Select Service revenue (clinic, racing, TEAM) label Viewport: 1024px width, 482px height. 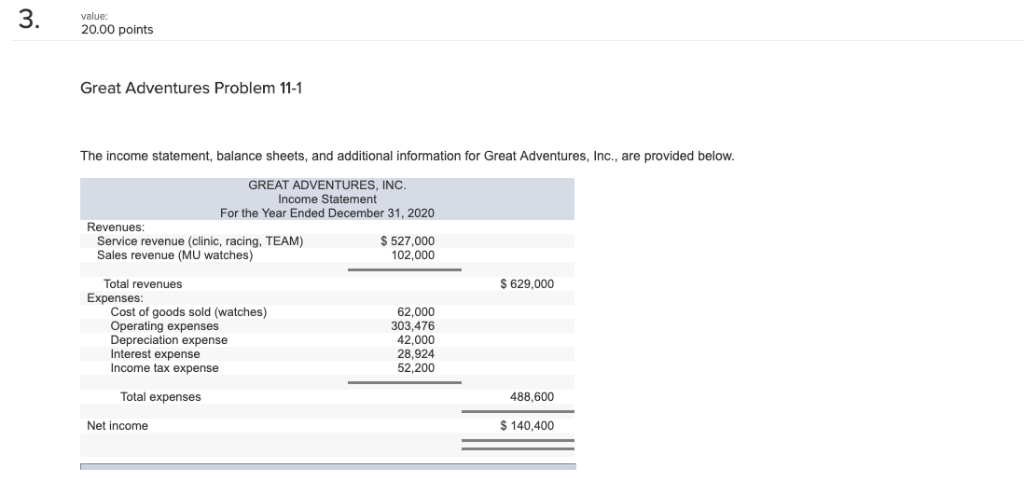(200, 242)
